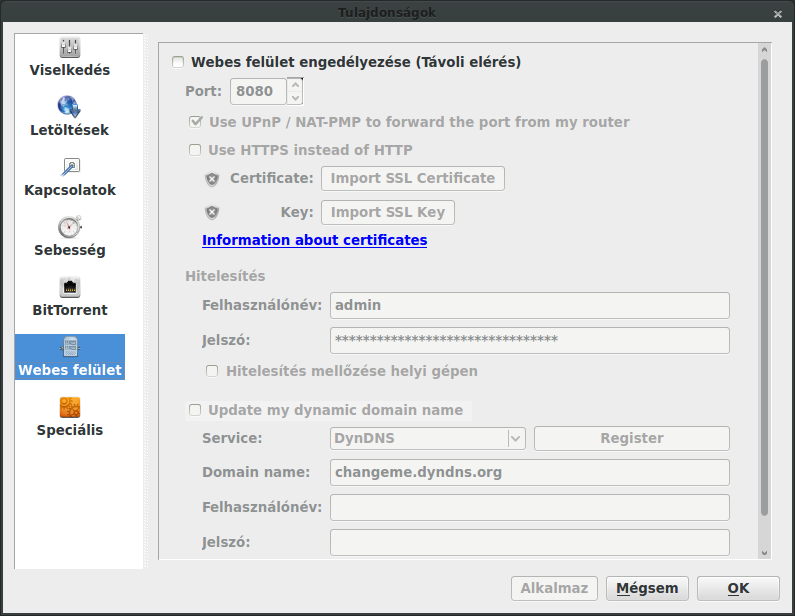Viewport: 795px width, 616px height.
Task: Click the shield icon beside Certificate
Action: point(212,179)
